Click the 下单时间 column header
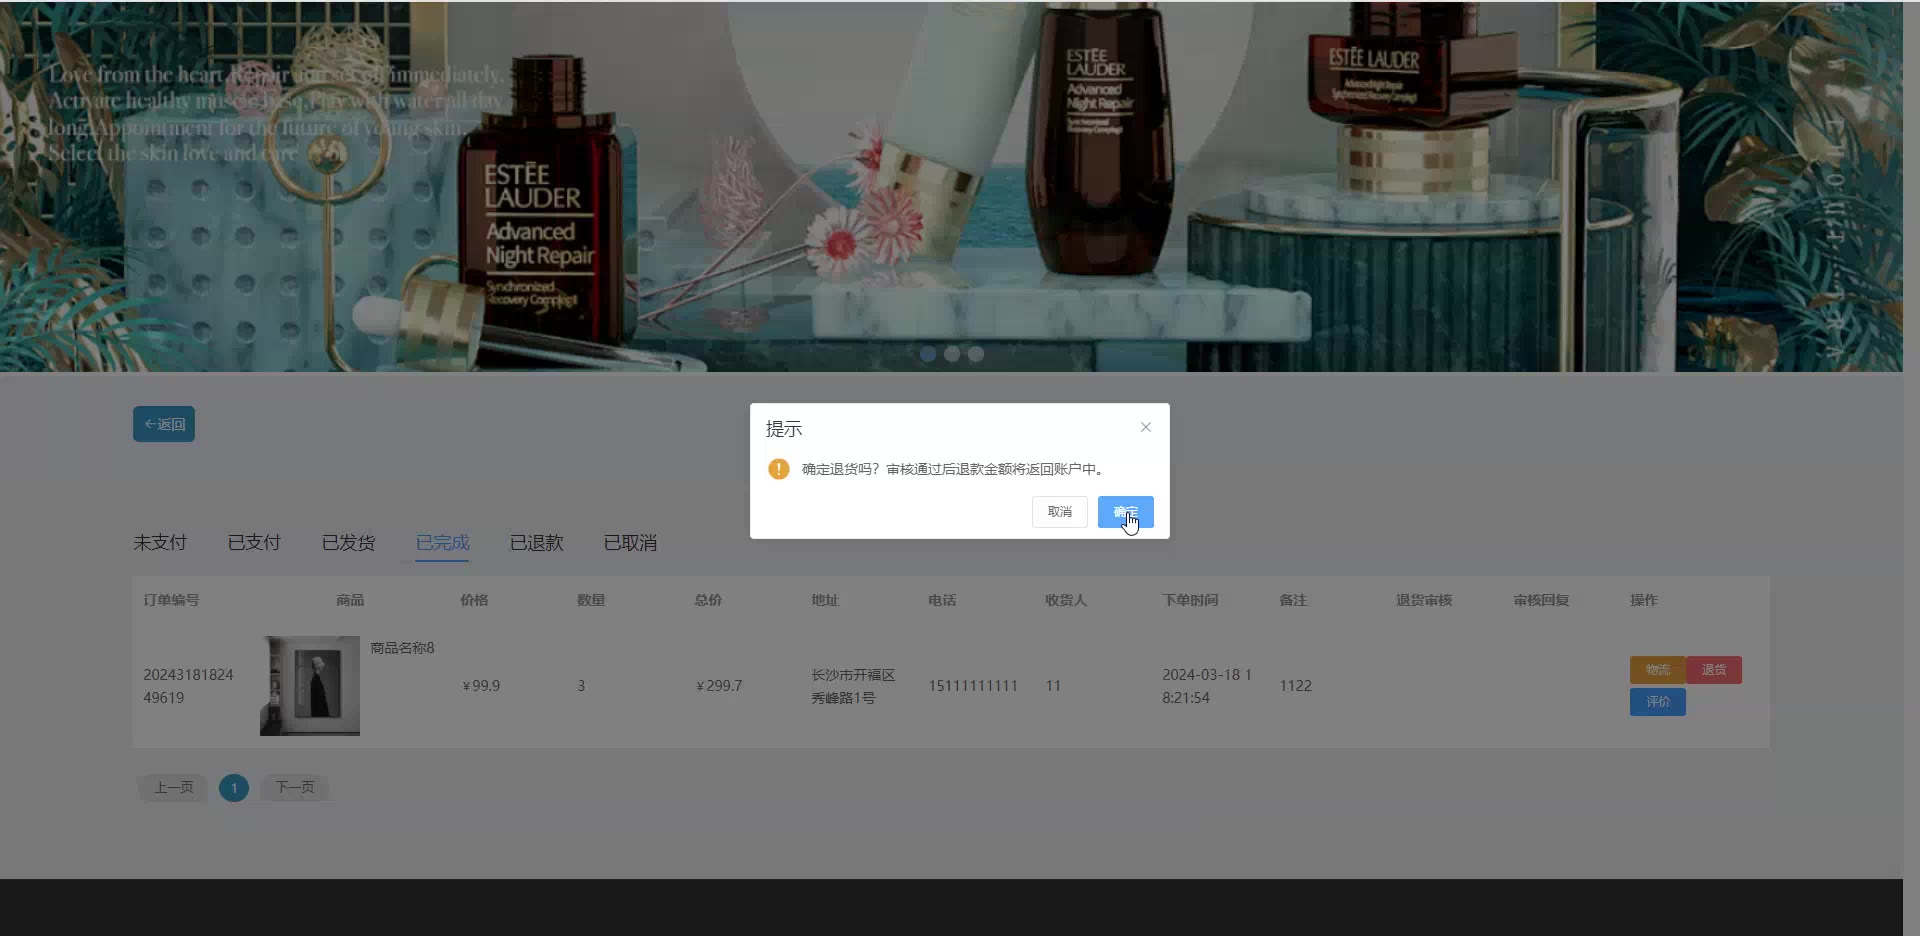This screenshot has width=1920, height=936. click(x=1190, y=600)
